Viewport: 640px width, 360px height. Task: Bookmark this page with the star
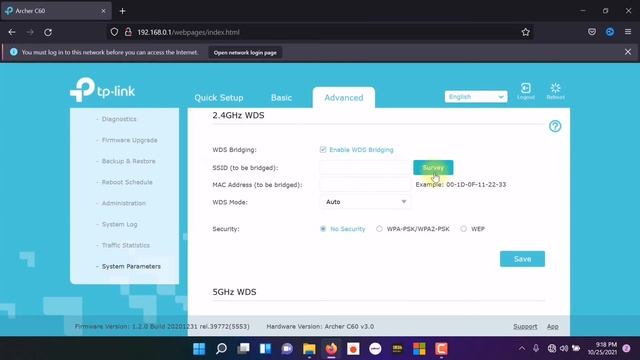click(525, 32)
